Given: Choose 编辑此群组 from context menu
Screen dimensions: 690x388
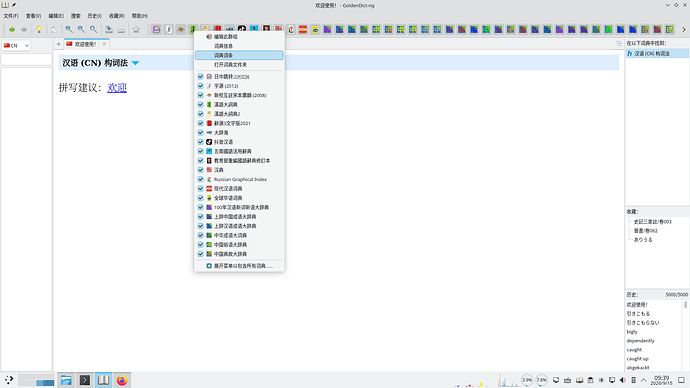Looking at the screenshot, I should click(x=239, y=37).
